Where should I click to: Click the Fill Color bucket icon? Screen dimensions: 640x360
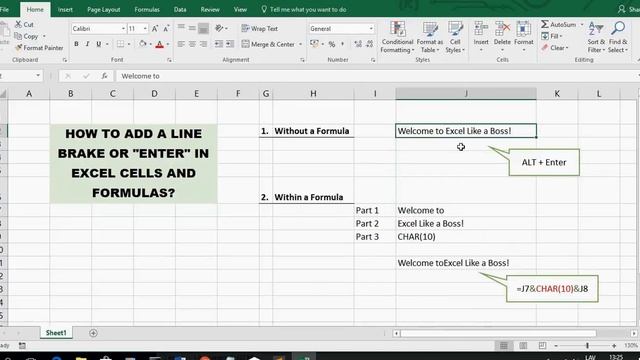(x=142, y=44)
